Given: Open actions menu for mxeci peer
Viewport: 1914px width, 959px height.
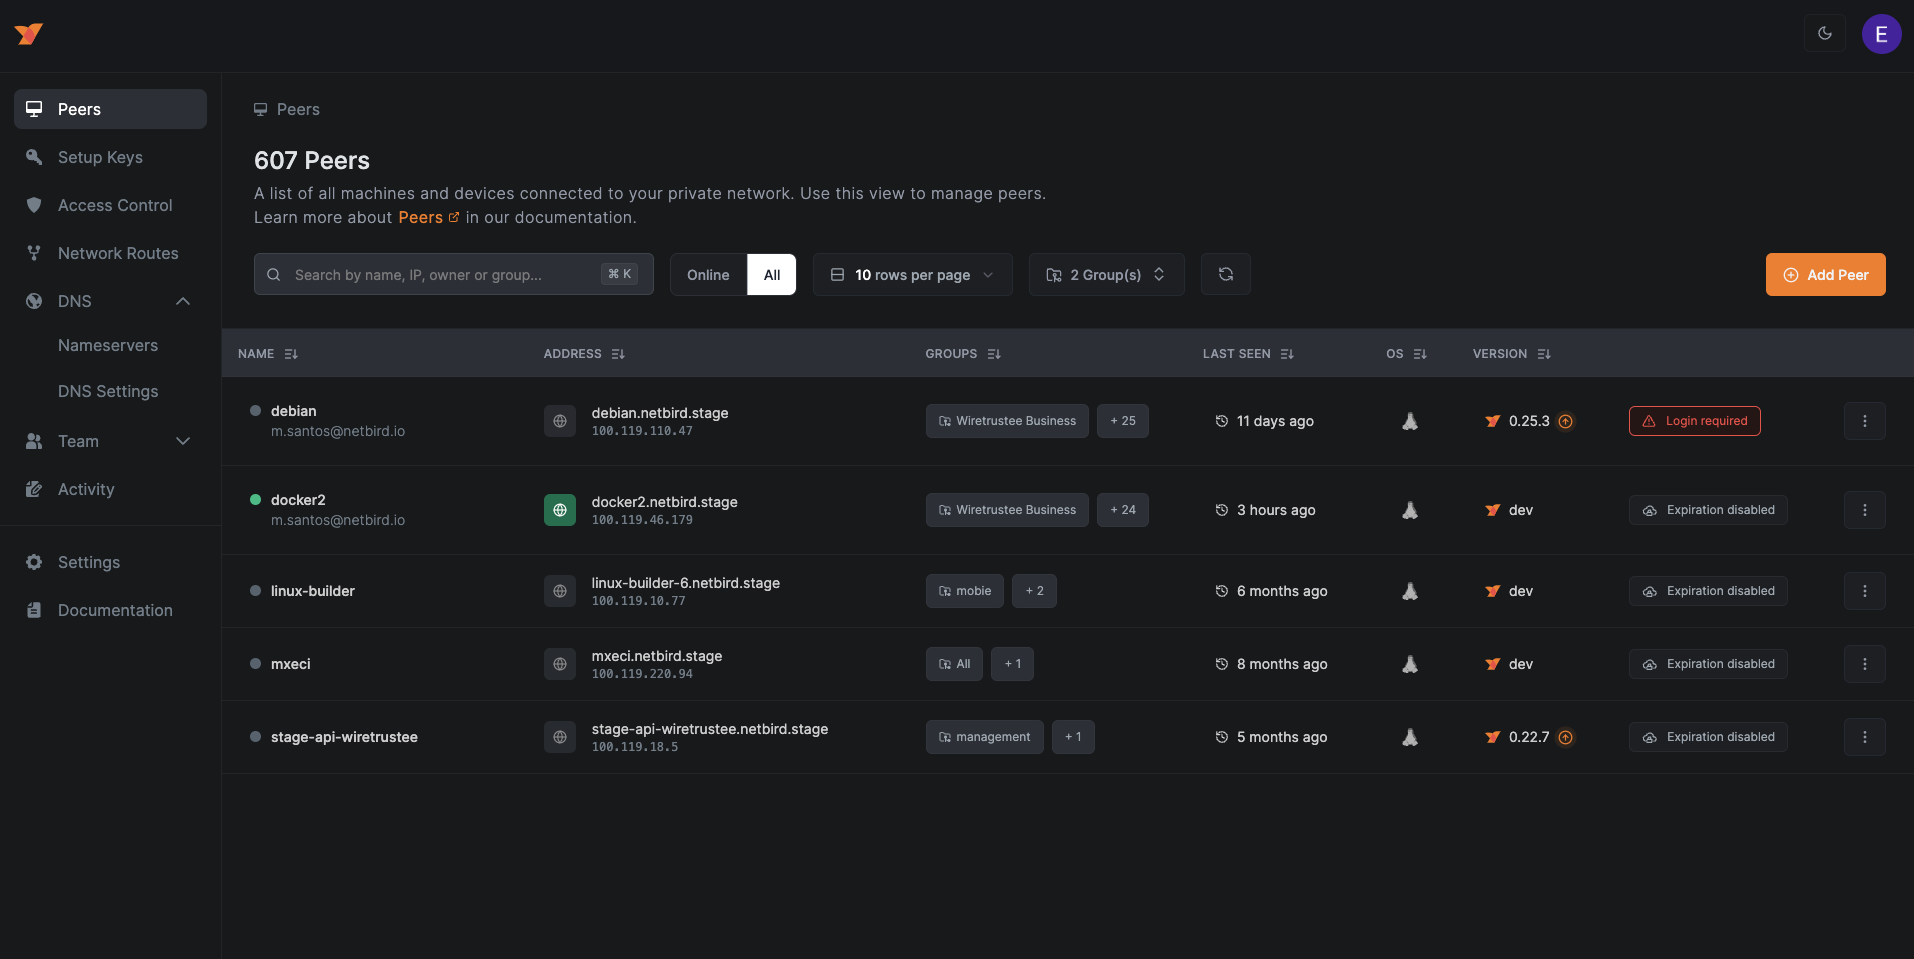Looking at the screenshot, I should click(x=1865, y=664).
